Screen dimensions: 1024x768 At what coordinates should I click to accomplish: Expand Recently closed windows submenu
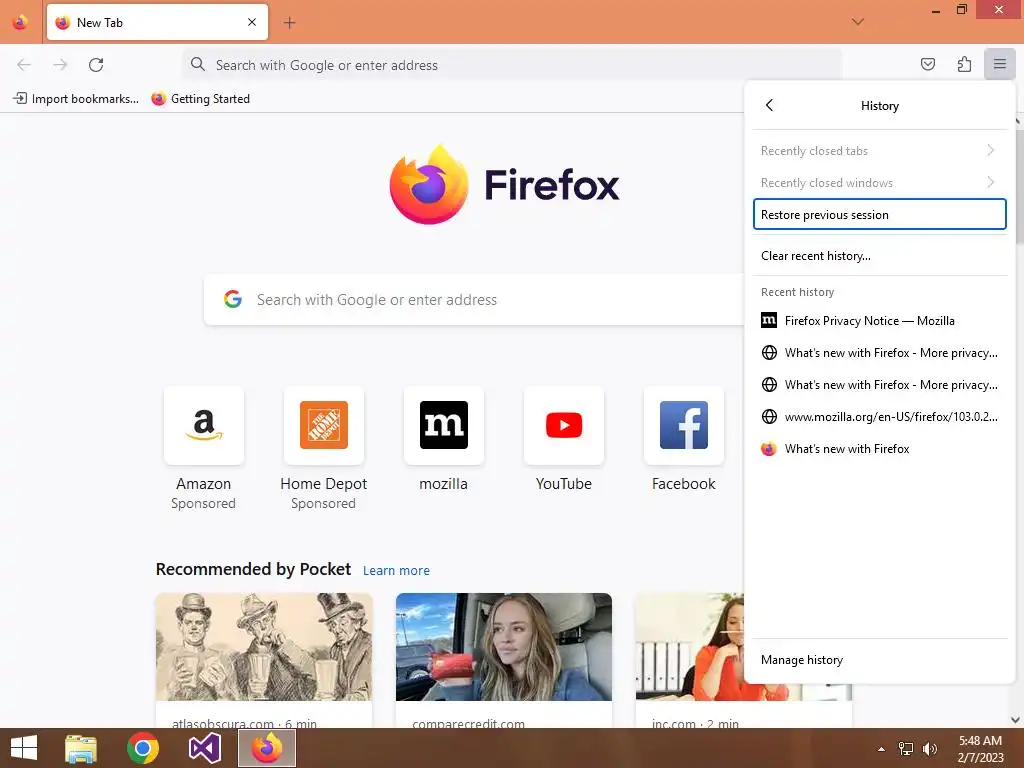[x=880, y=183]
